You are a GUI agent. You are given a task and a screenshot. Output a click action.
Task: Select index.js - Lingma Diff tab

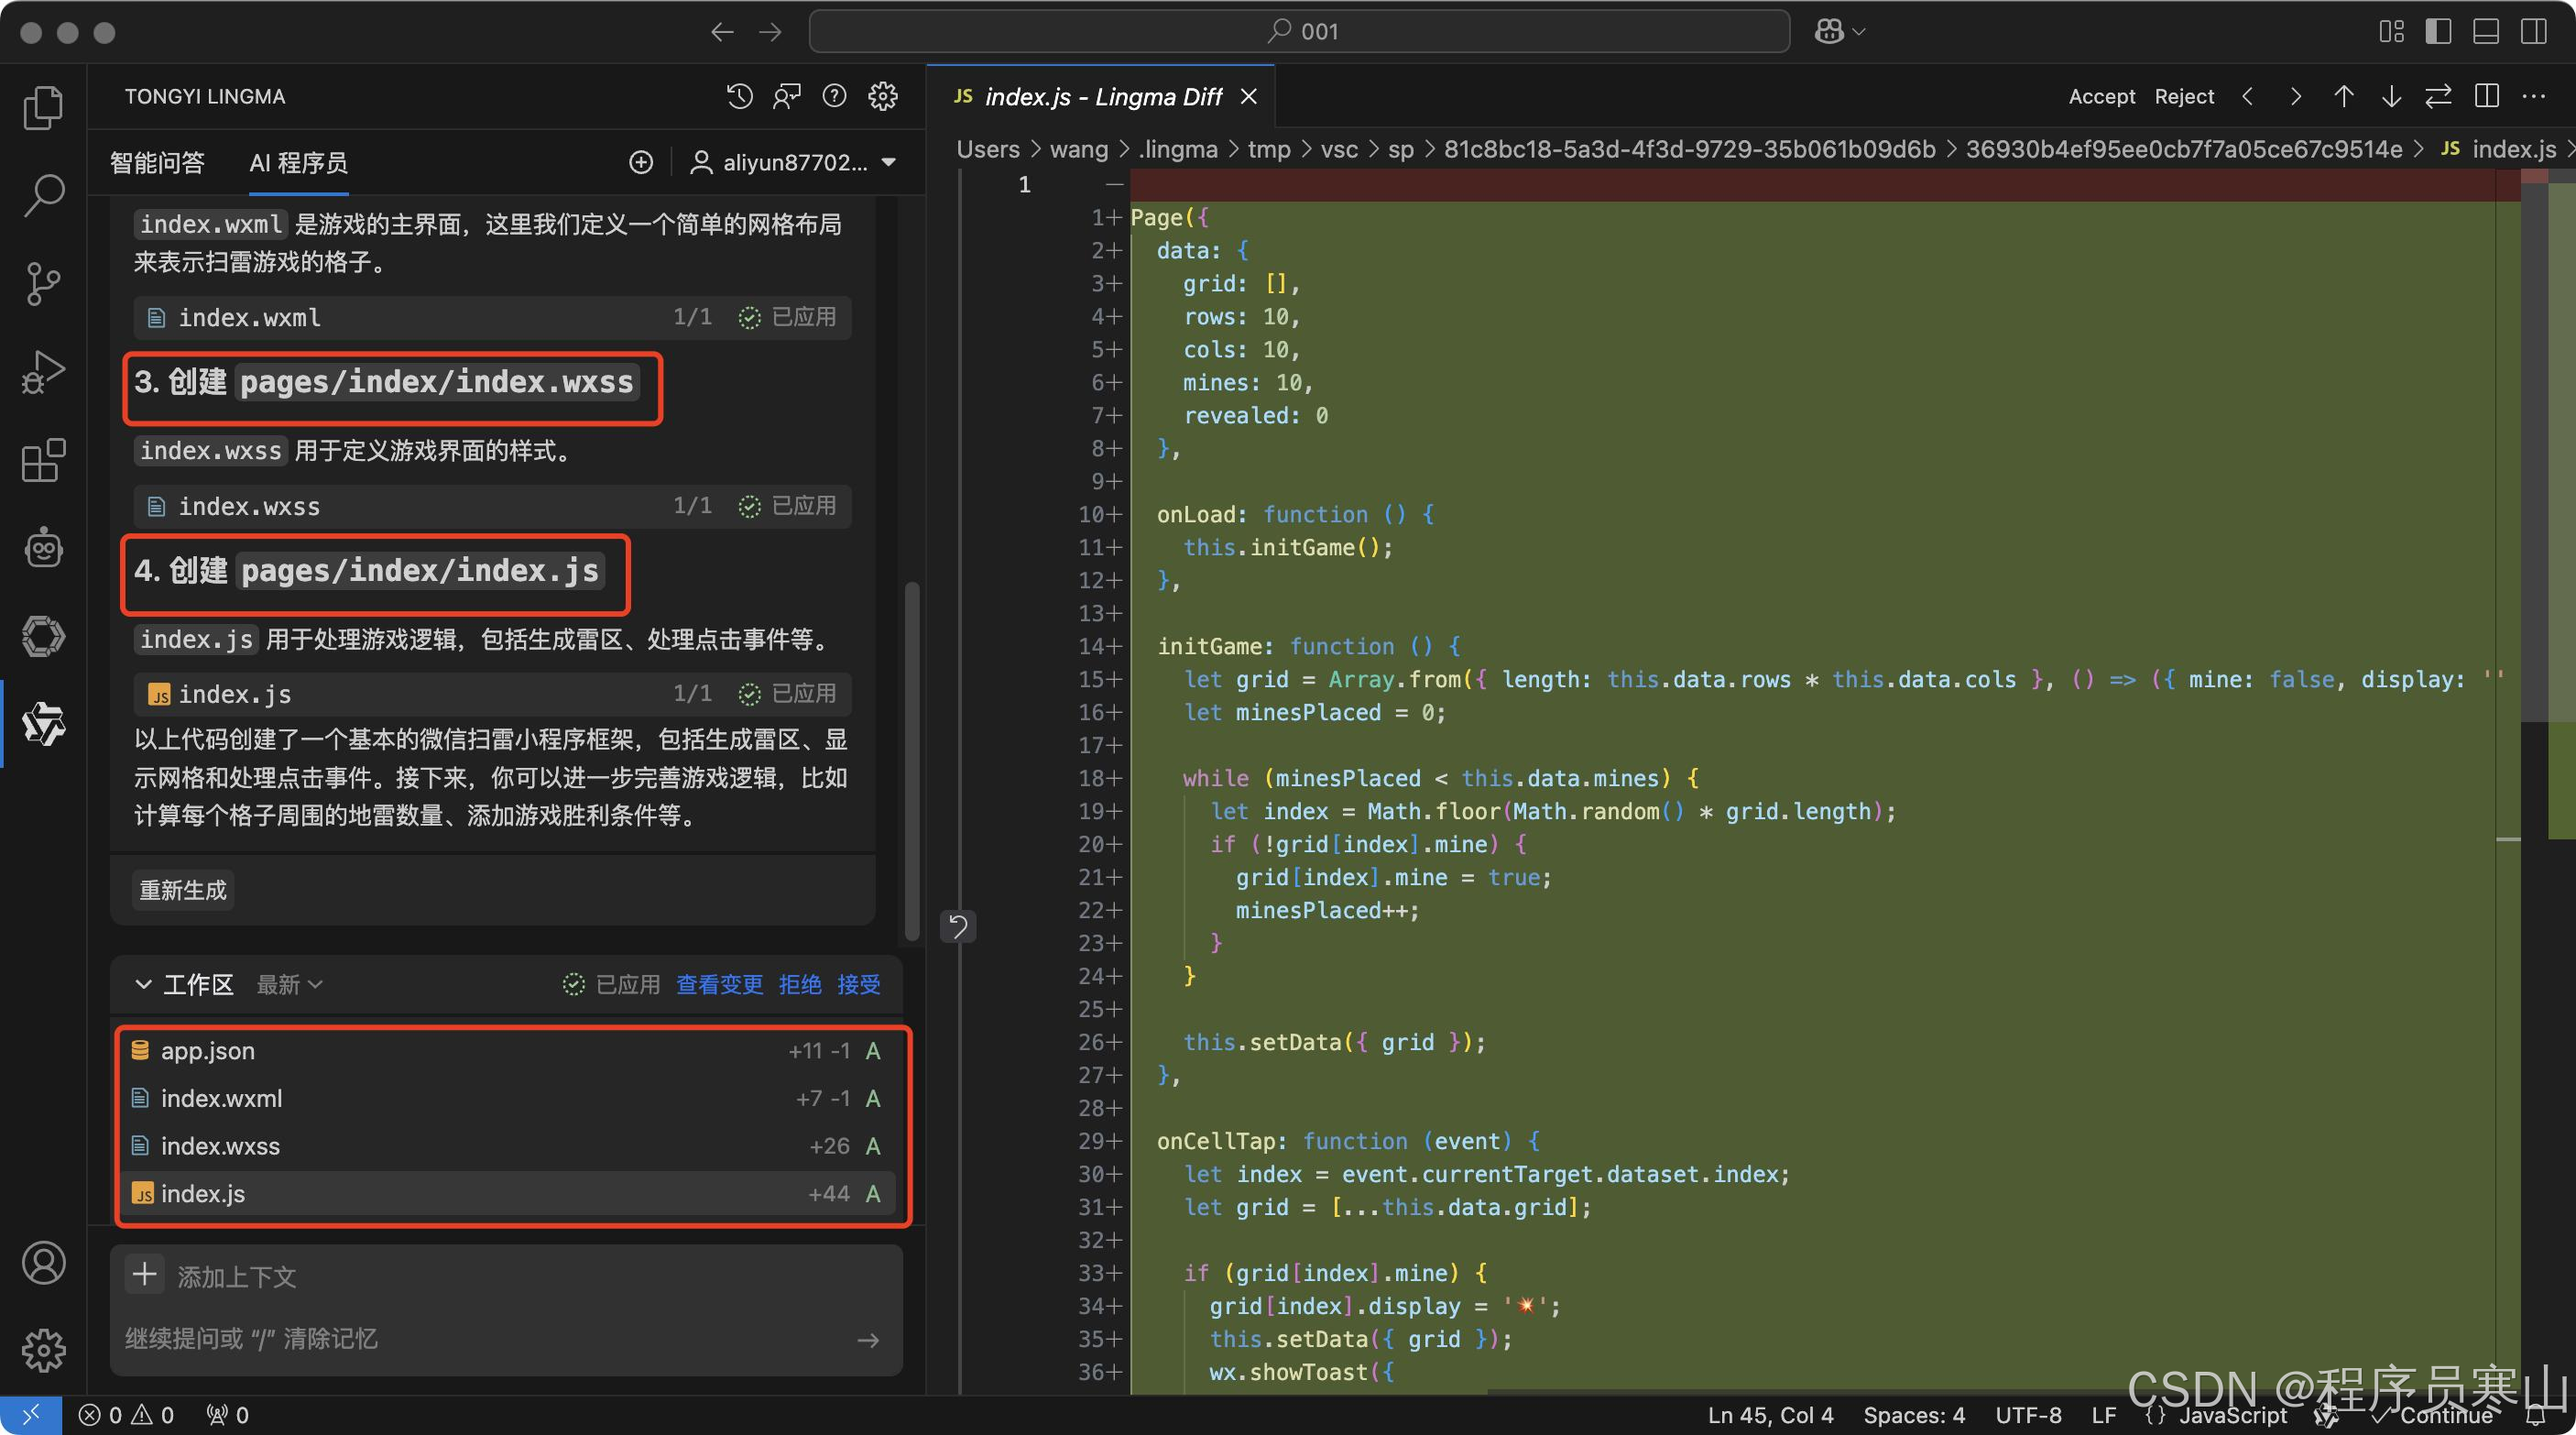point(1102,96)
